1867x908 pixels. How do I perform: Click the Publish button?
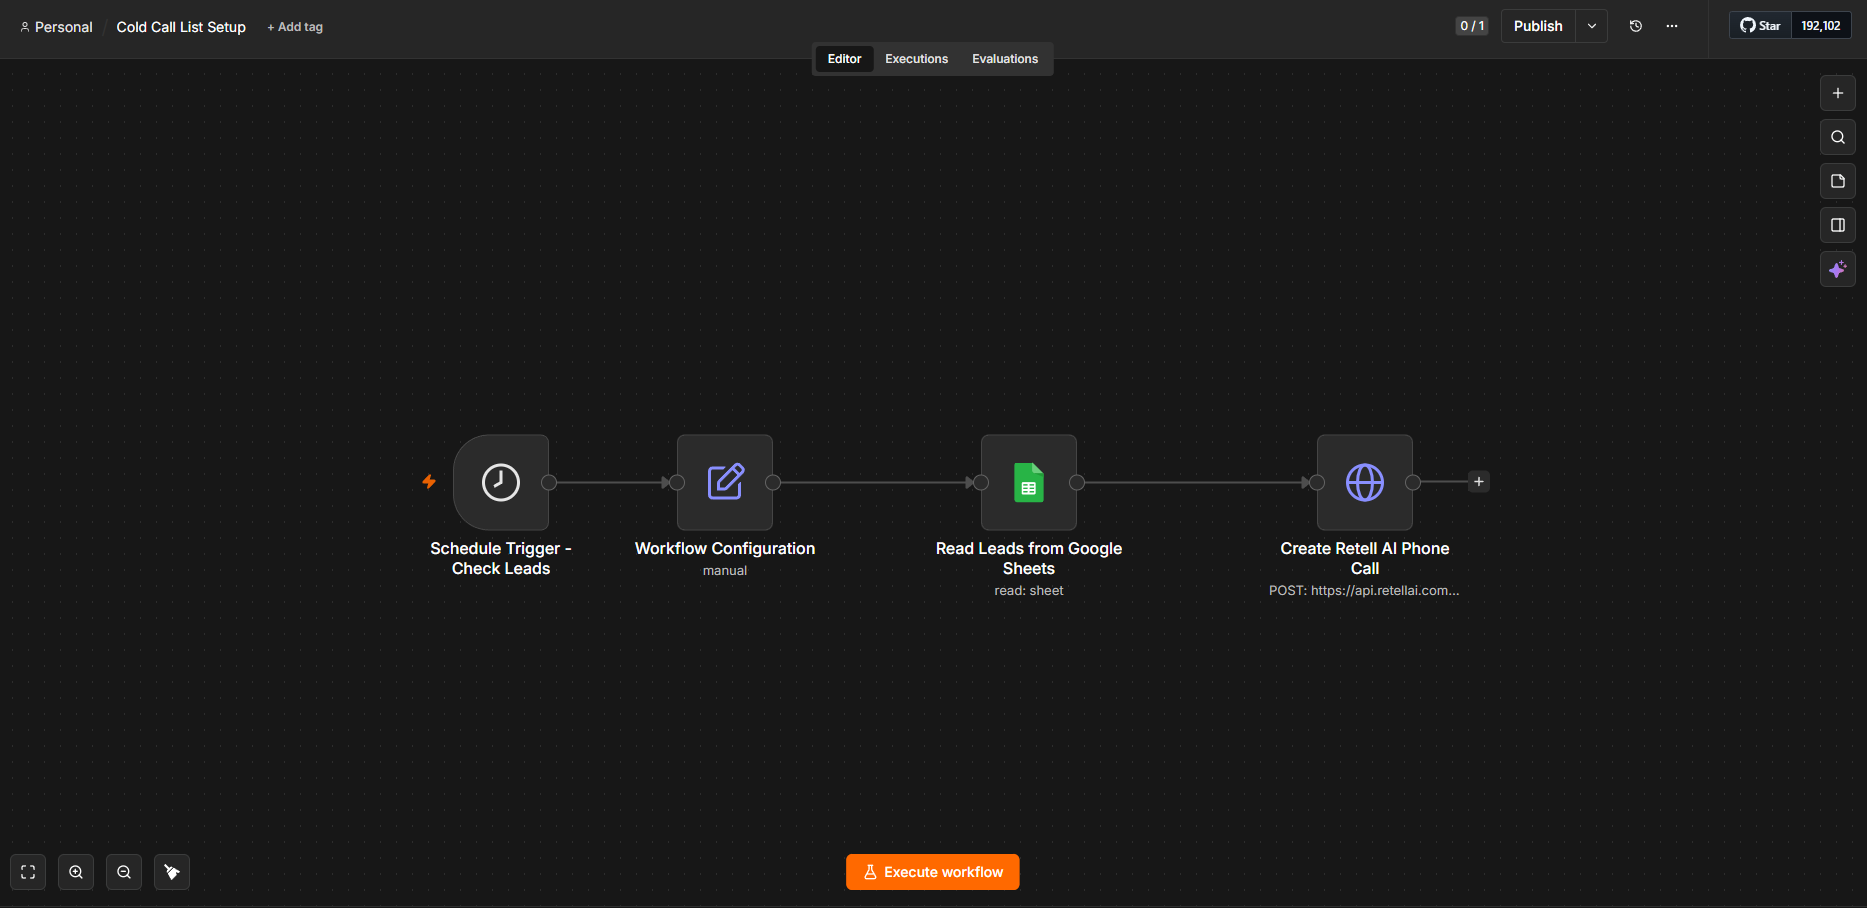pyautogui.click(x=1538, y=26)
